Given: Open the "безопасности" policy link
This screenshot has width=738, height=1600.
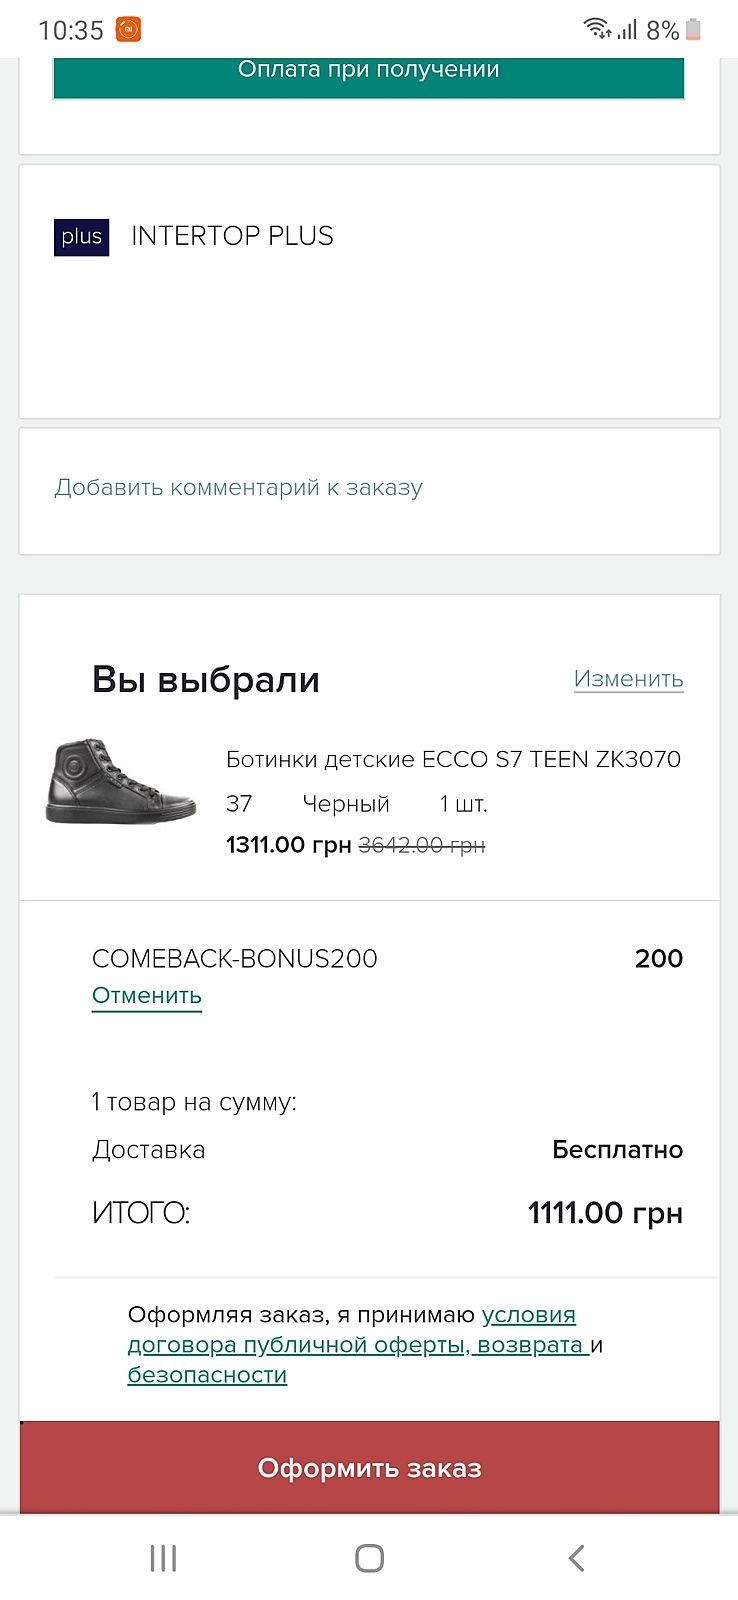Looking at the screenshot, I should (207, 1375).
